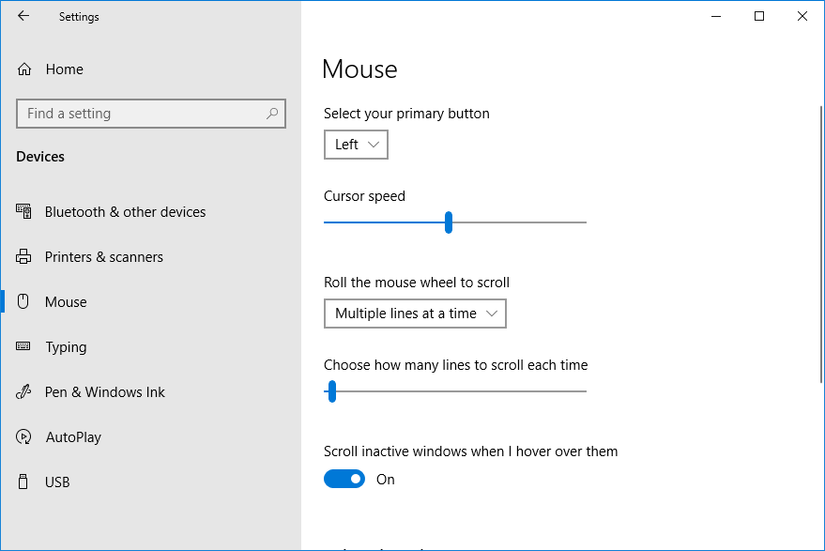Click the back arrow icon
The image size is (825, 551).
click(23, 16)
